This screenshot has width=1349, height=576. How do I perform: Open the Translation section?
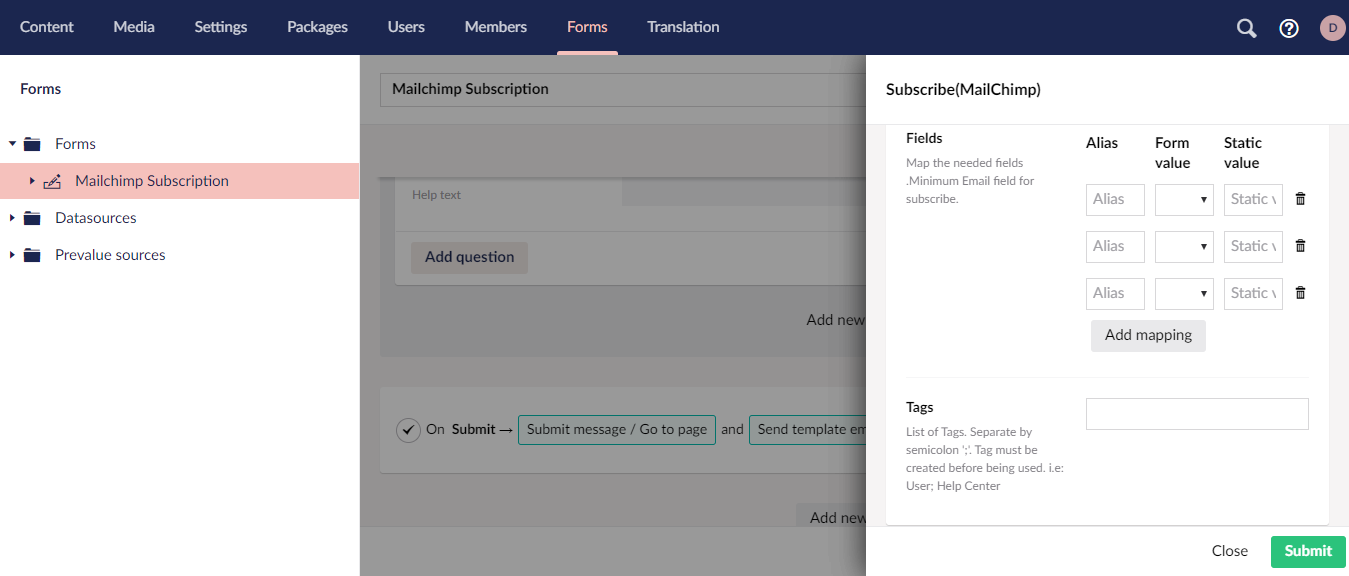coord(683,27)
